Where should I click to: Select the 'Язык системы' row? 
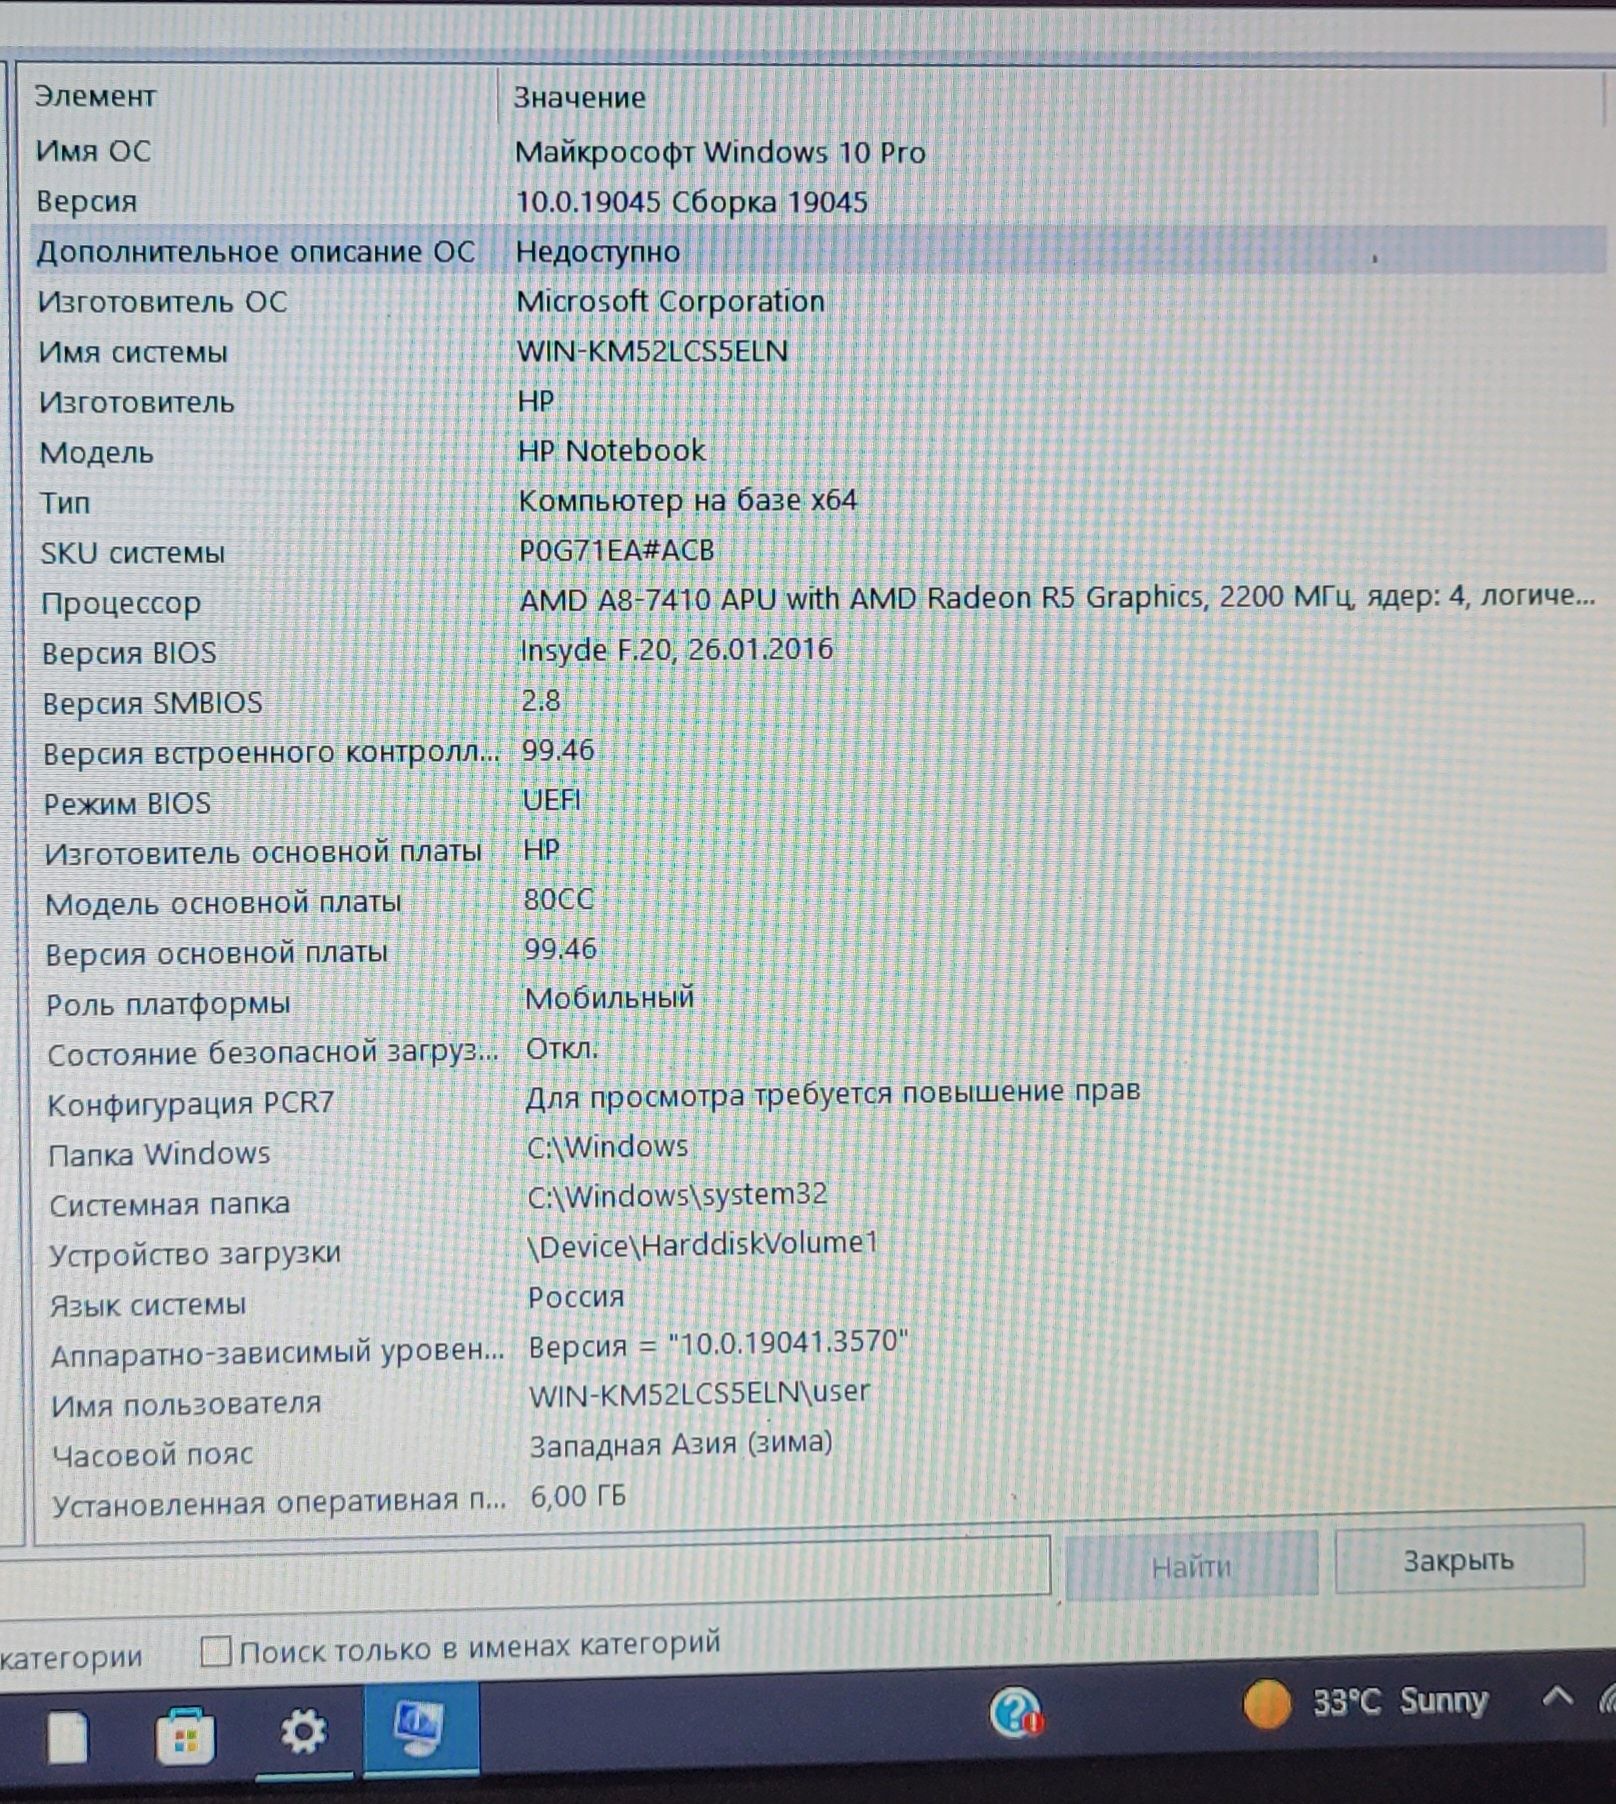pyautogui.click(x=818, y=1301)
